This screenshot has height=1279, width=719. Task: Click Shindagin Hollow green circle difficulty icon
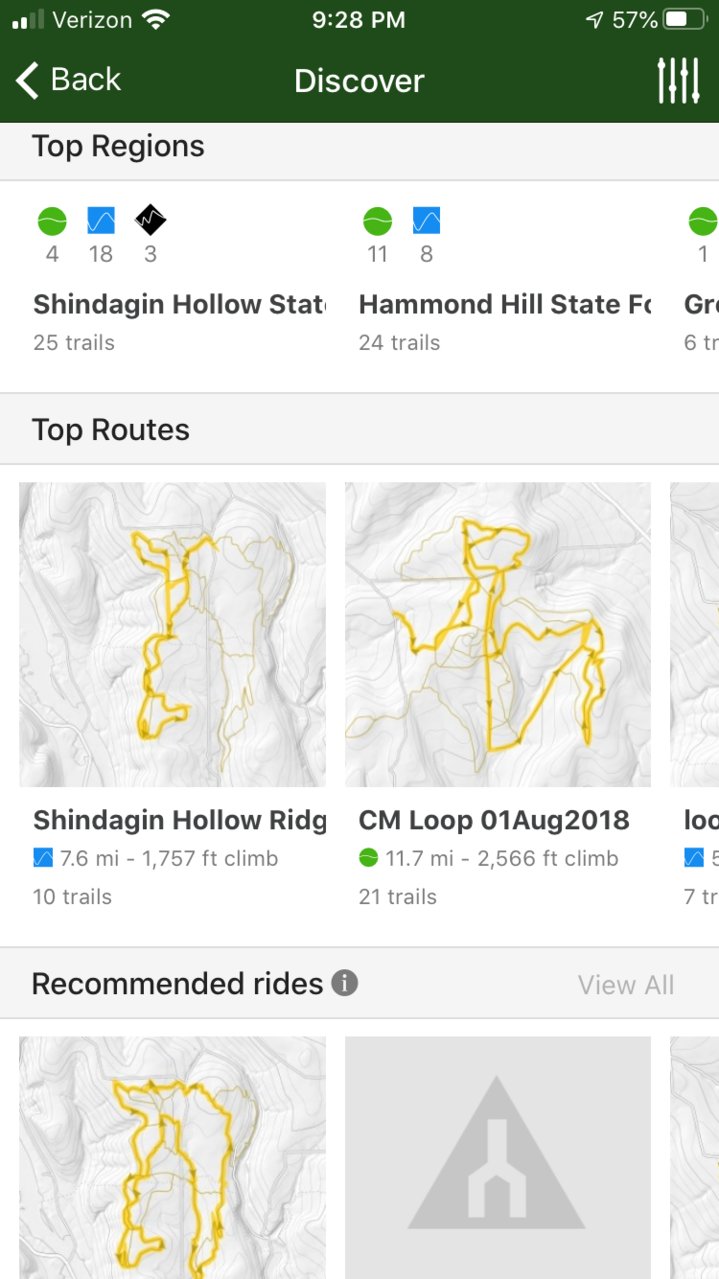52,220
